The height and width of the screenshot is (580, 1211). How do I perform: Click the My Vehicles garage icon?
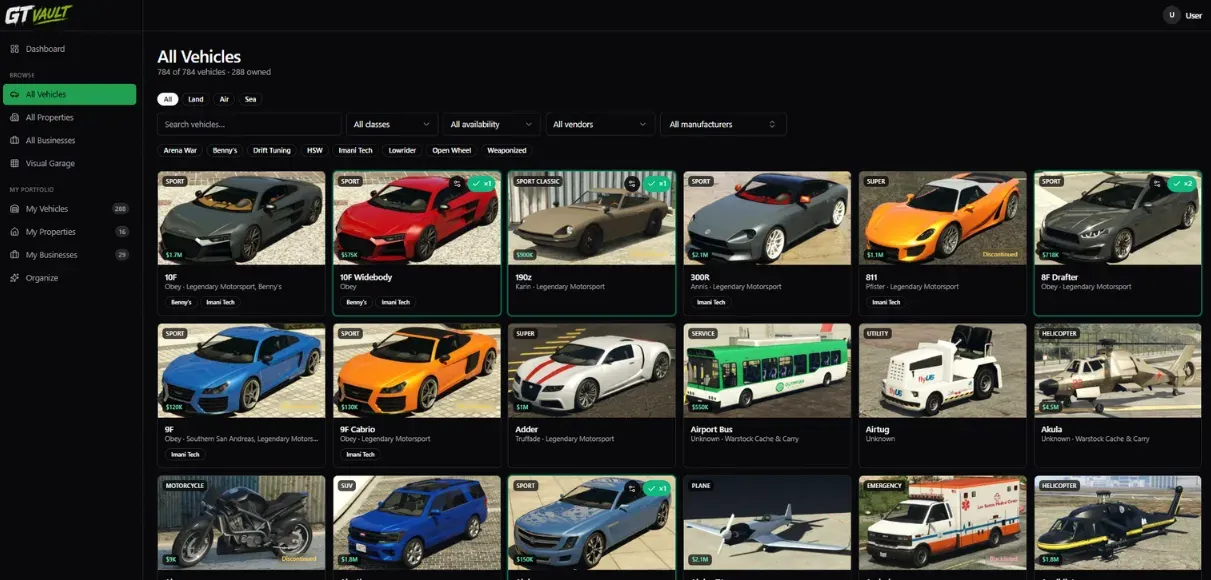coord(14,209)
